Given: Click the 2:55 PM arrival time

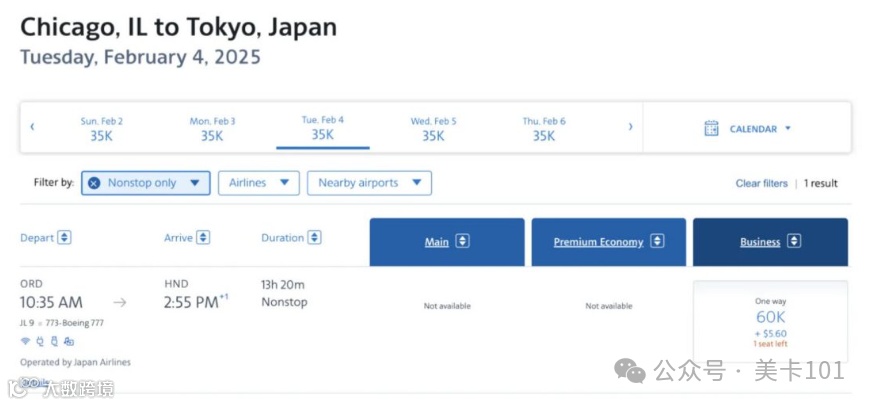Looking at the screenshot, I should pos(191,303).
